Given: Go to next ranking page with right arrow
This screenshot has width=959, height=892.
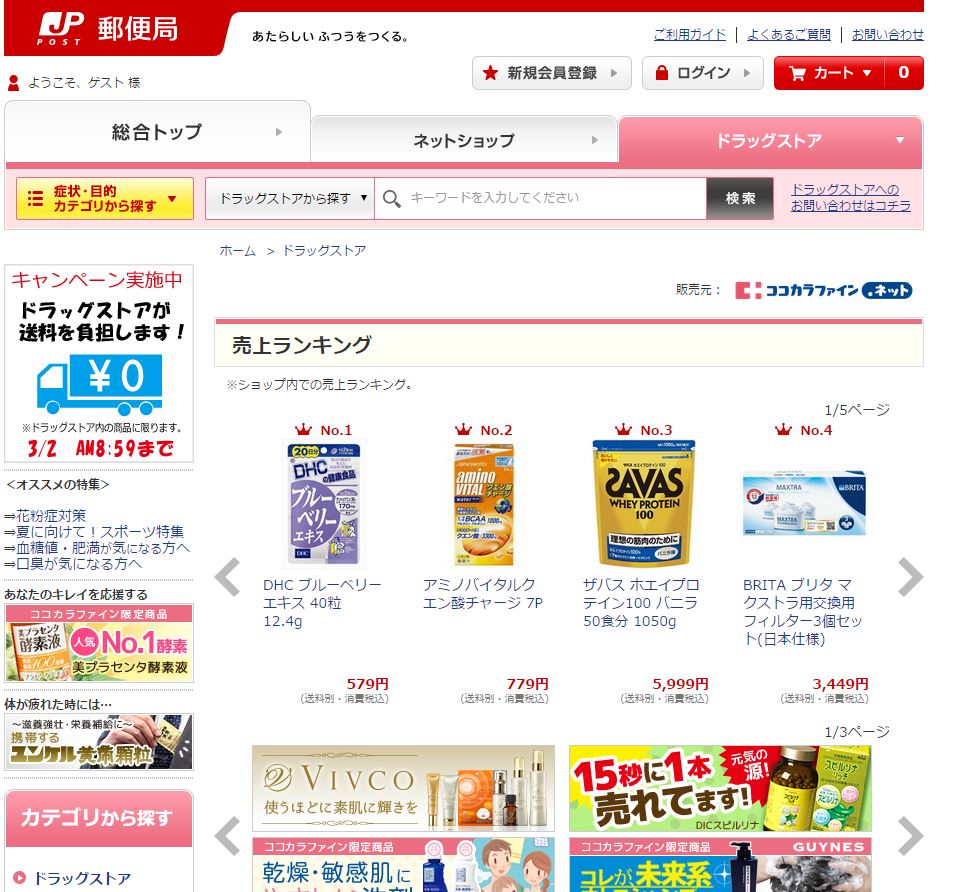Looking at the screenshot, I should (x=911, y=576).
